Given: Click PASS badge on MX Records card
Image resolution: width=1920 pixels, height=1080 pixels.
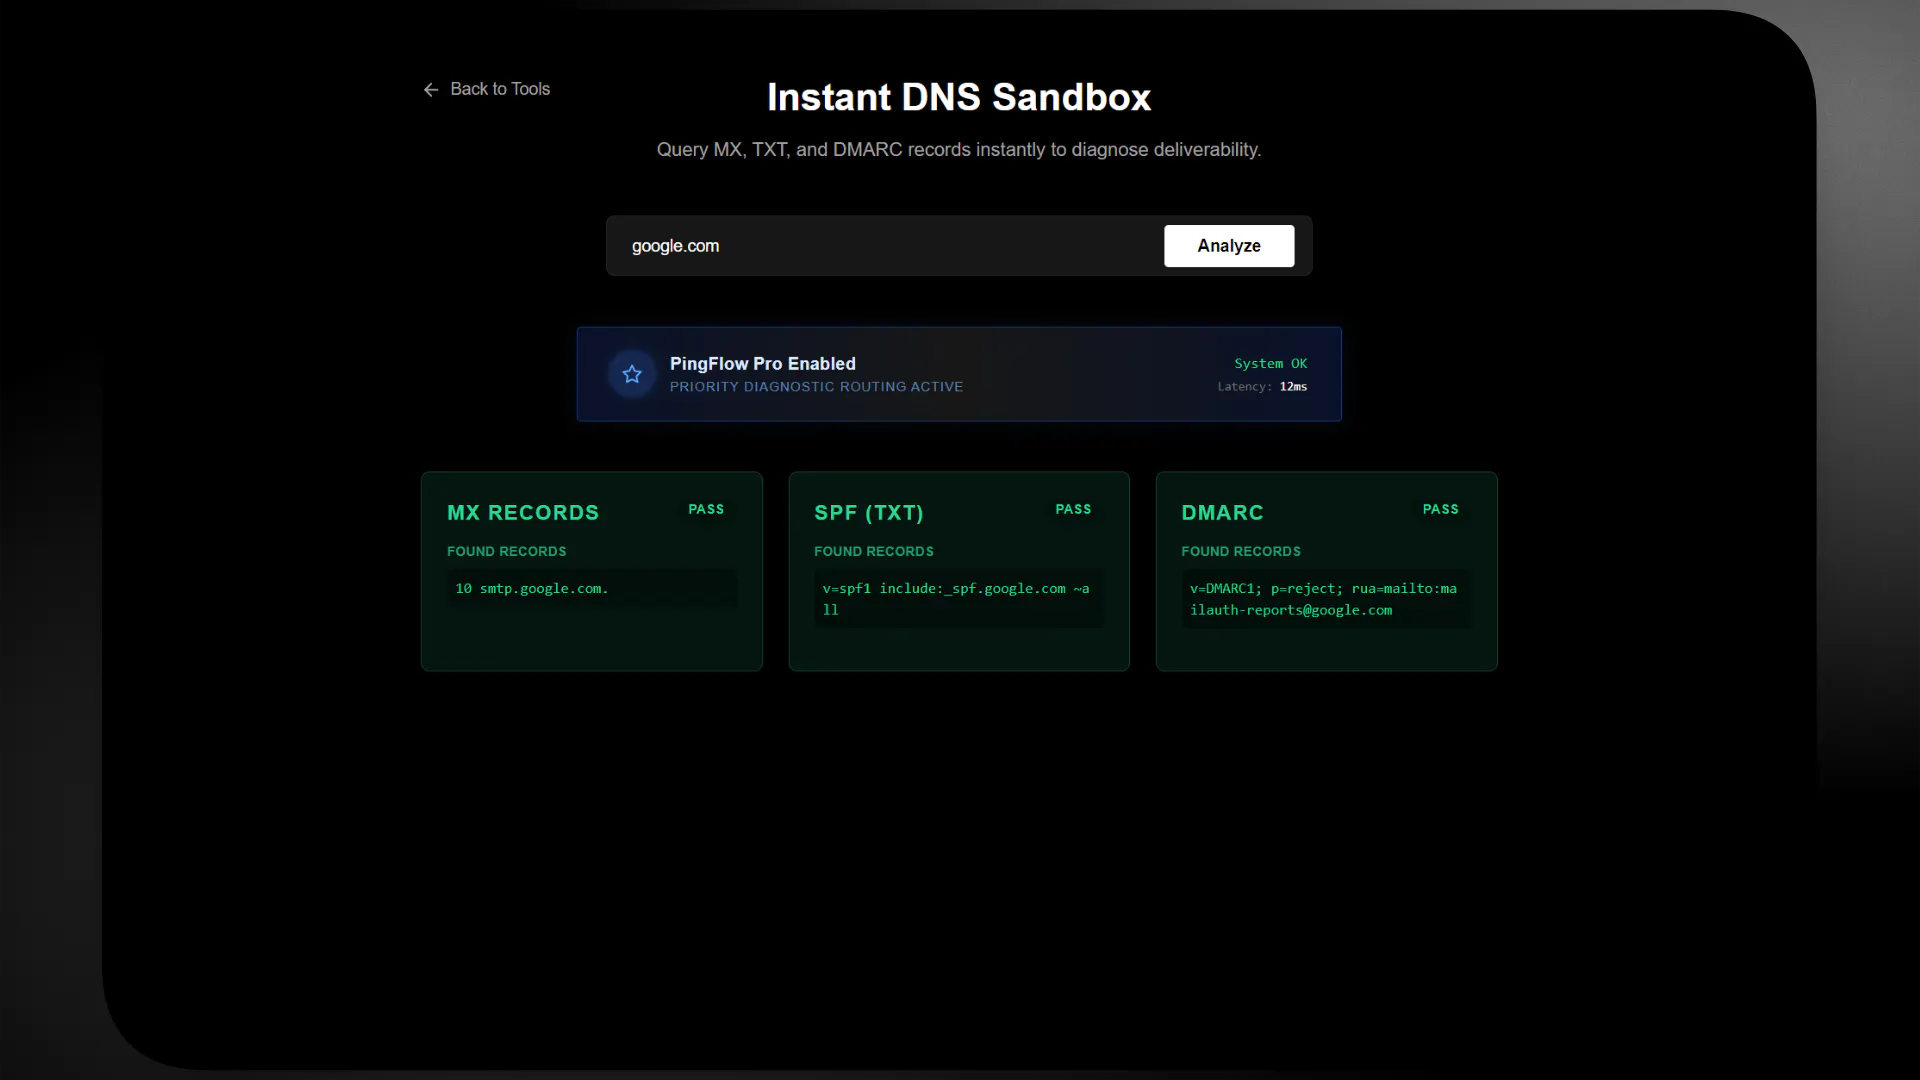Looking at the screenshot, I should click(706, 509).
